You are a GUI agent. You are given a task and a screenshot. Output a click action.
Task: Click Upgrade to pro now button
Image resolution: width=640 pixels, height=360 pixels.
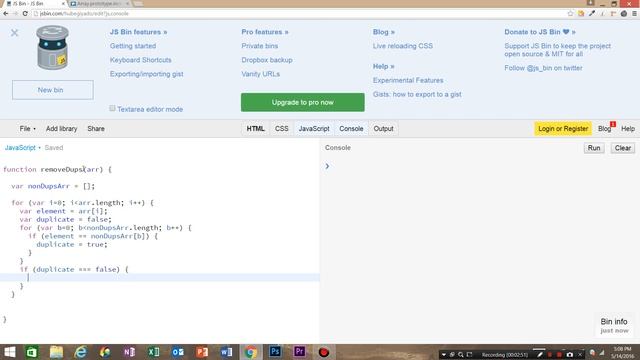(302, 102)
